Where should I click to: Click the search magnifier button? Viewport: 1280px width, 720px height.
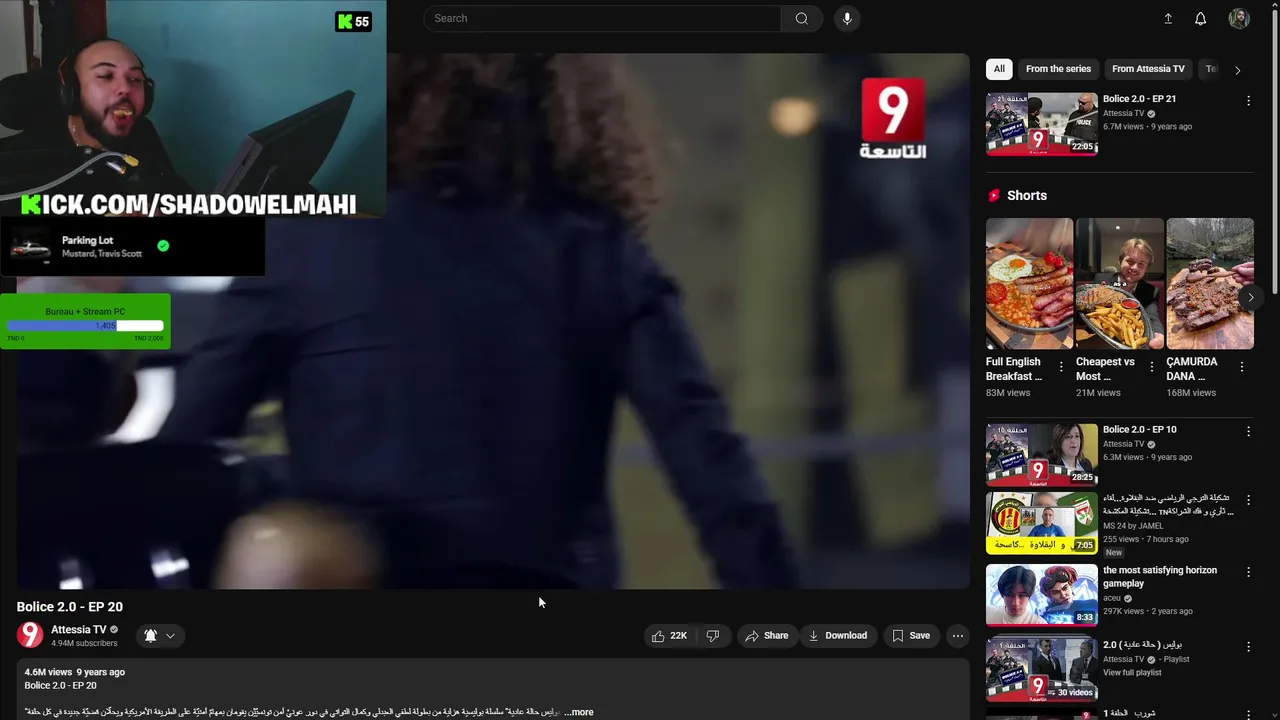coord(801,18)
